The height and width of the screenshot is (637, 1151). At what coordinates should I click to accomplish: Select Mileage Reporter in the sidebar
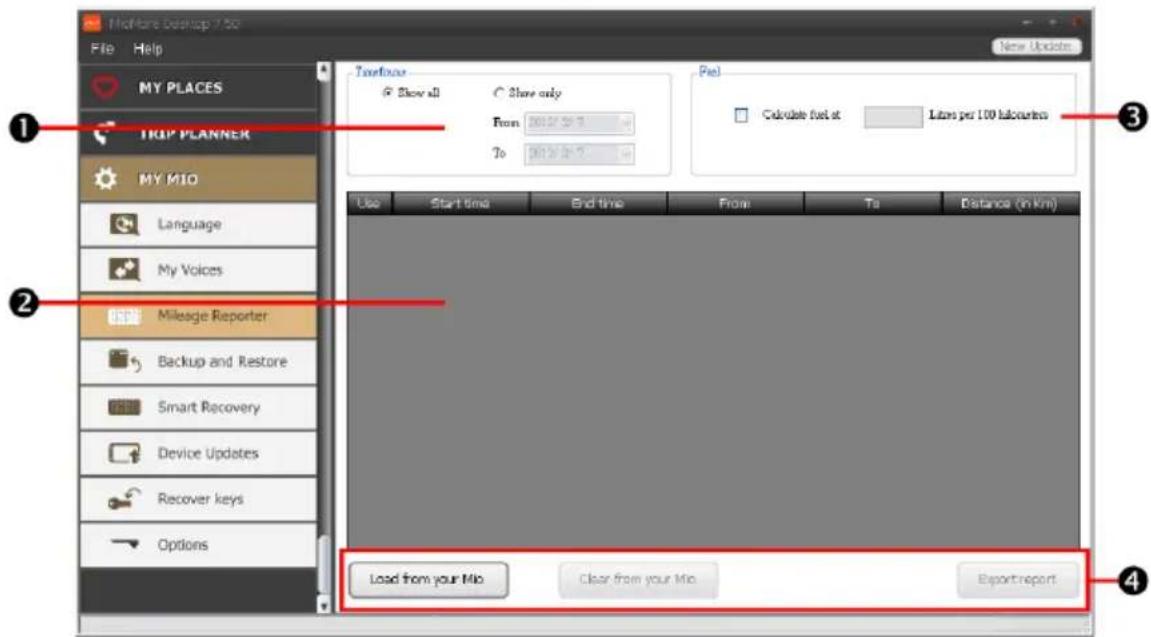tap(198, 316)
